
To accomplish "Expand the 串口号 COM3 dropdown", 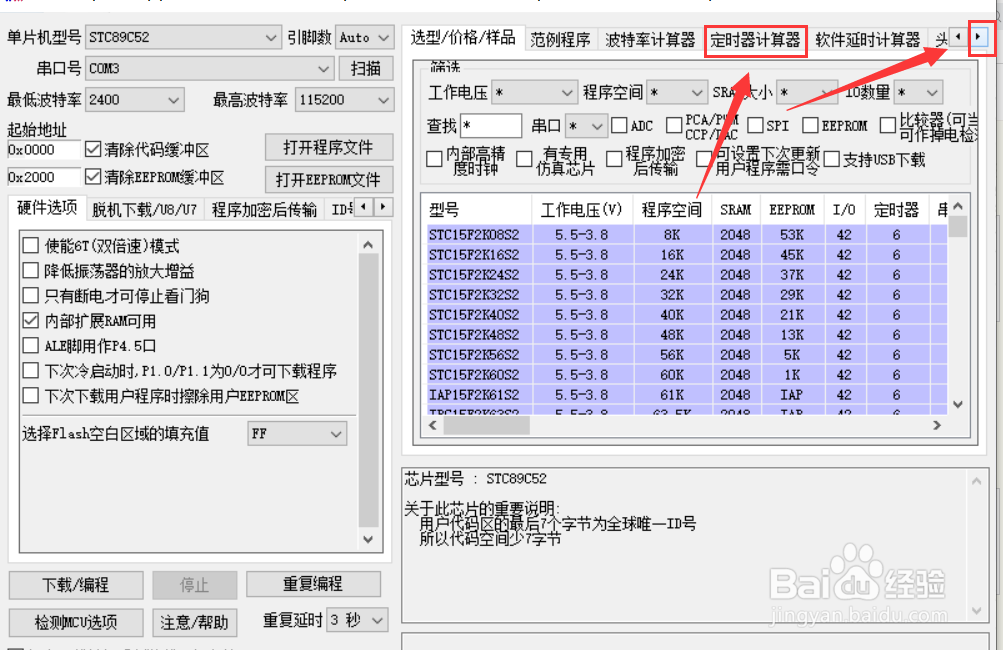I will (x=210, y=68).
